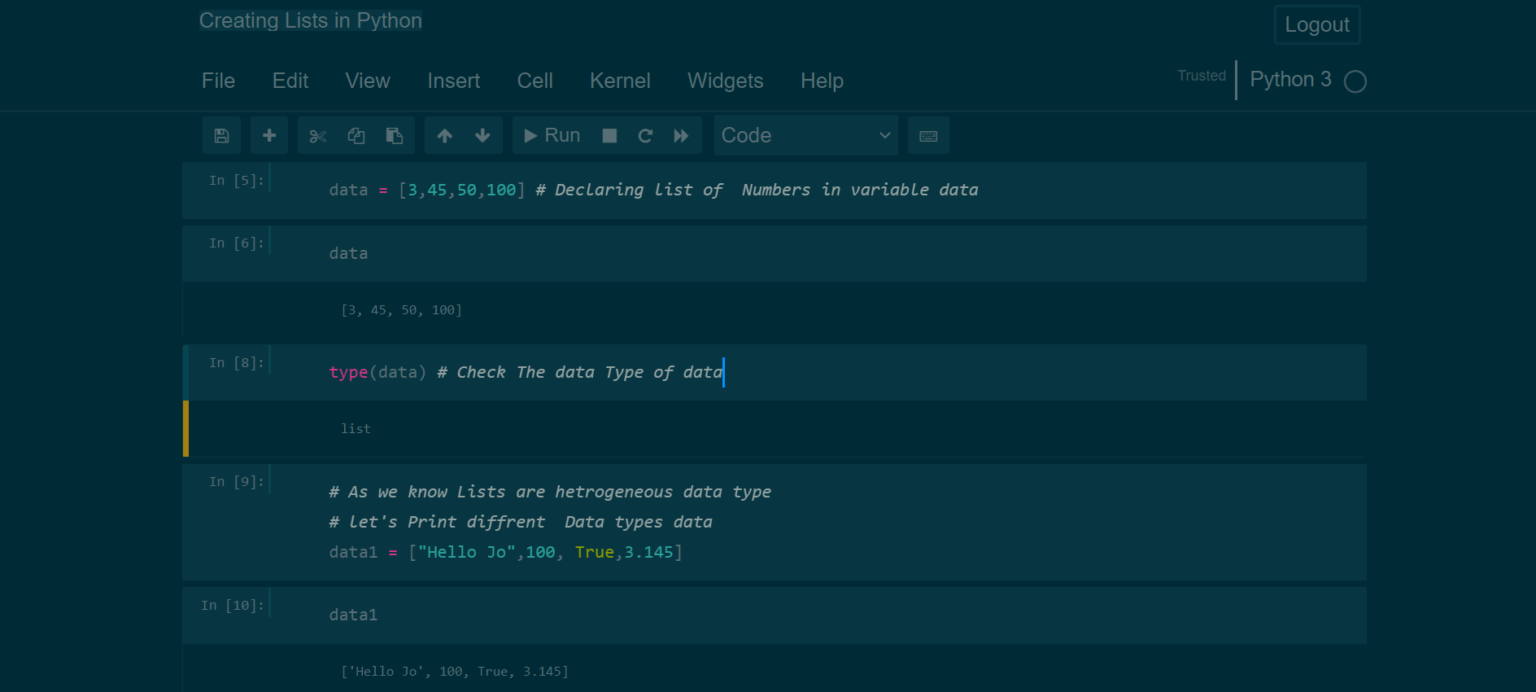Click the Logout button
1536x692 pixels.
(1317, 25)
